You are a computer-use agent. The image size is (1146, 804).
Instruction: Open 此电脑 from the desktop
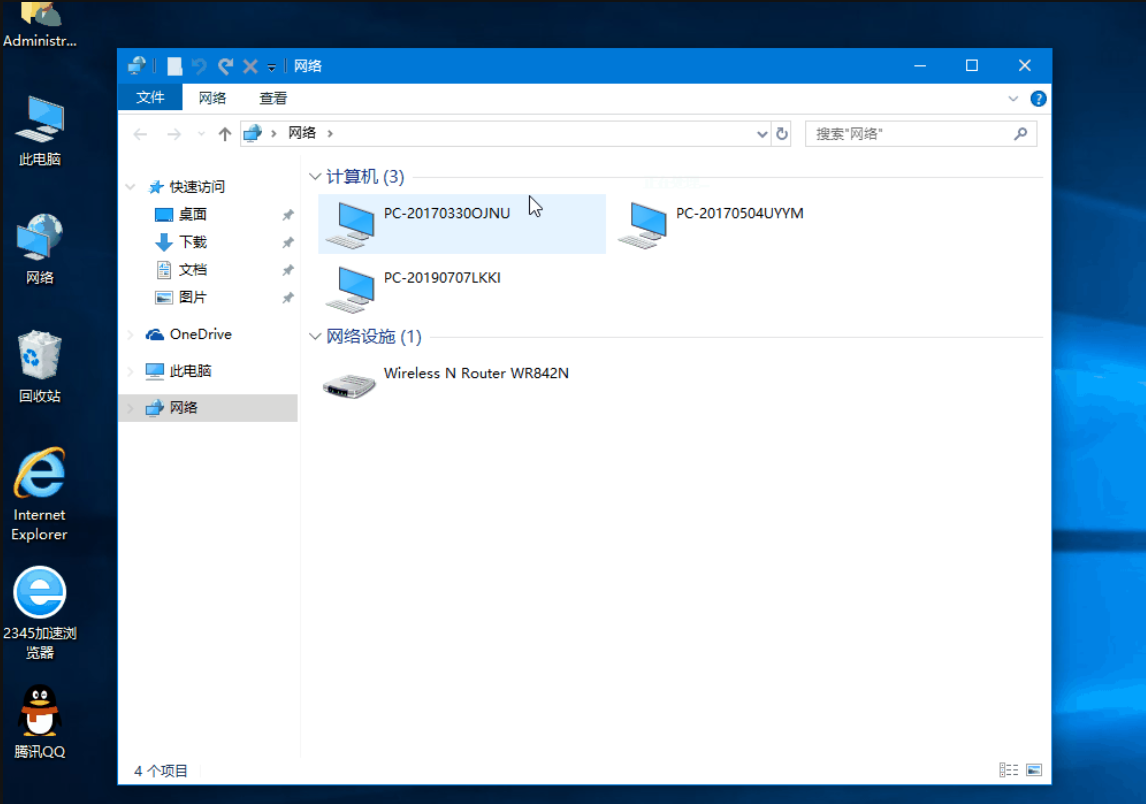click(x=39, y=120)
